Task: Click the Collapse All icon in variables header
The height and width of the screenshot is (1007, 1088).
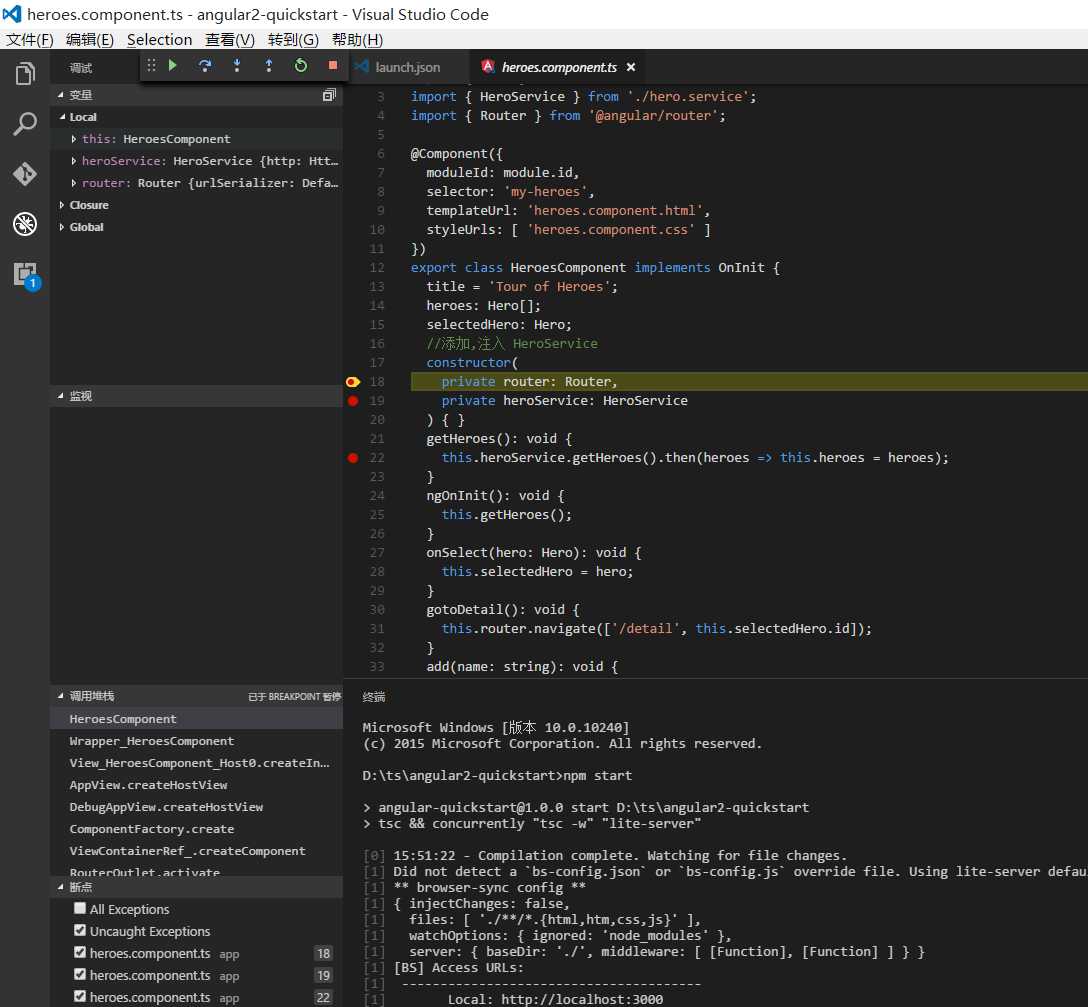Action: (329, 95)
